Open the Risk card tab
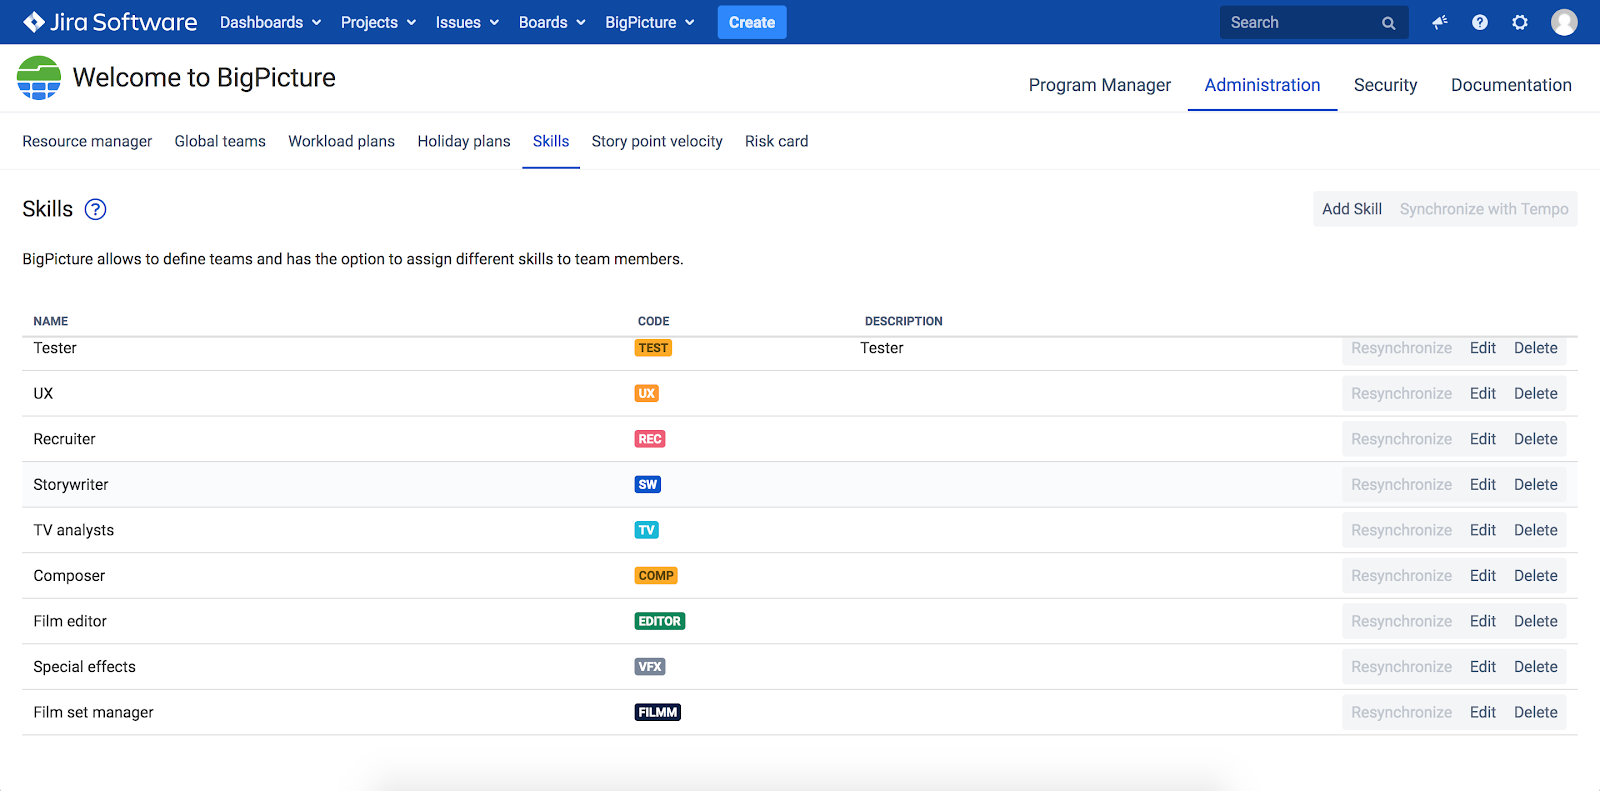This screenshot has height=791, width=1600. 777,141
